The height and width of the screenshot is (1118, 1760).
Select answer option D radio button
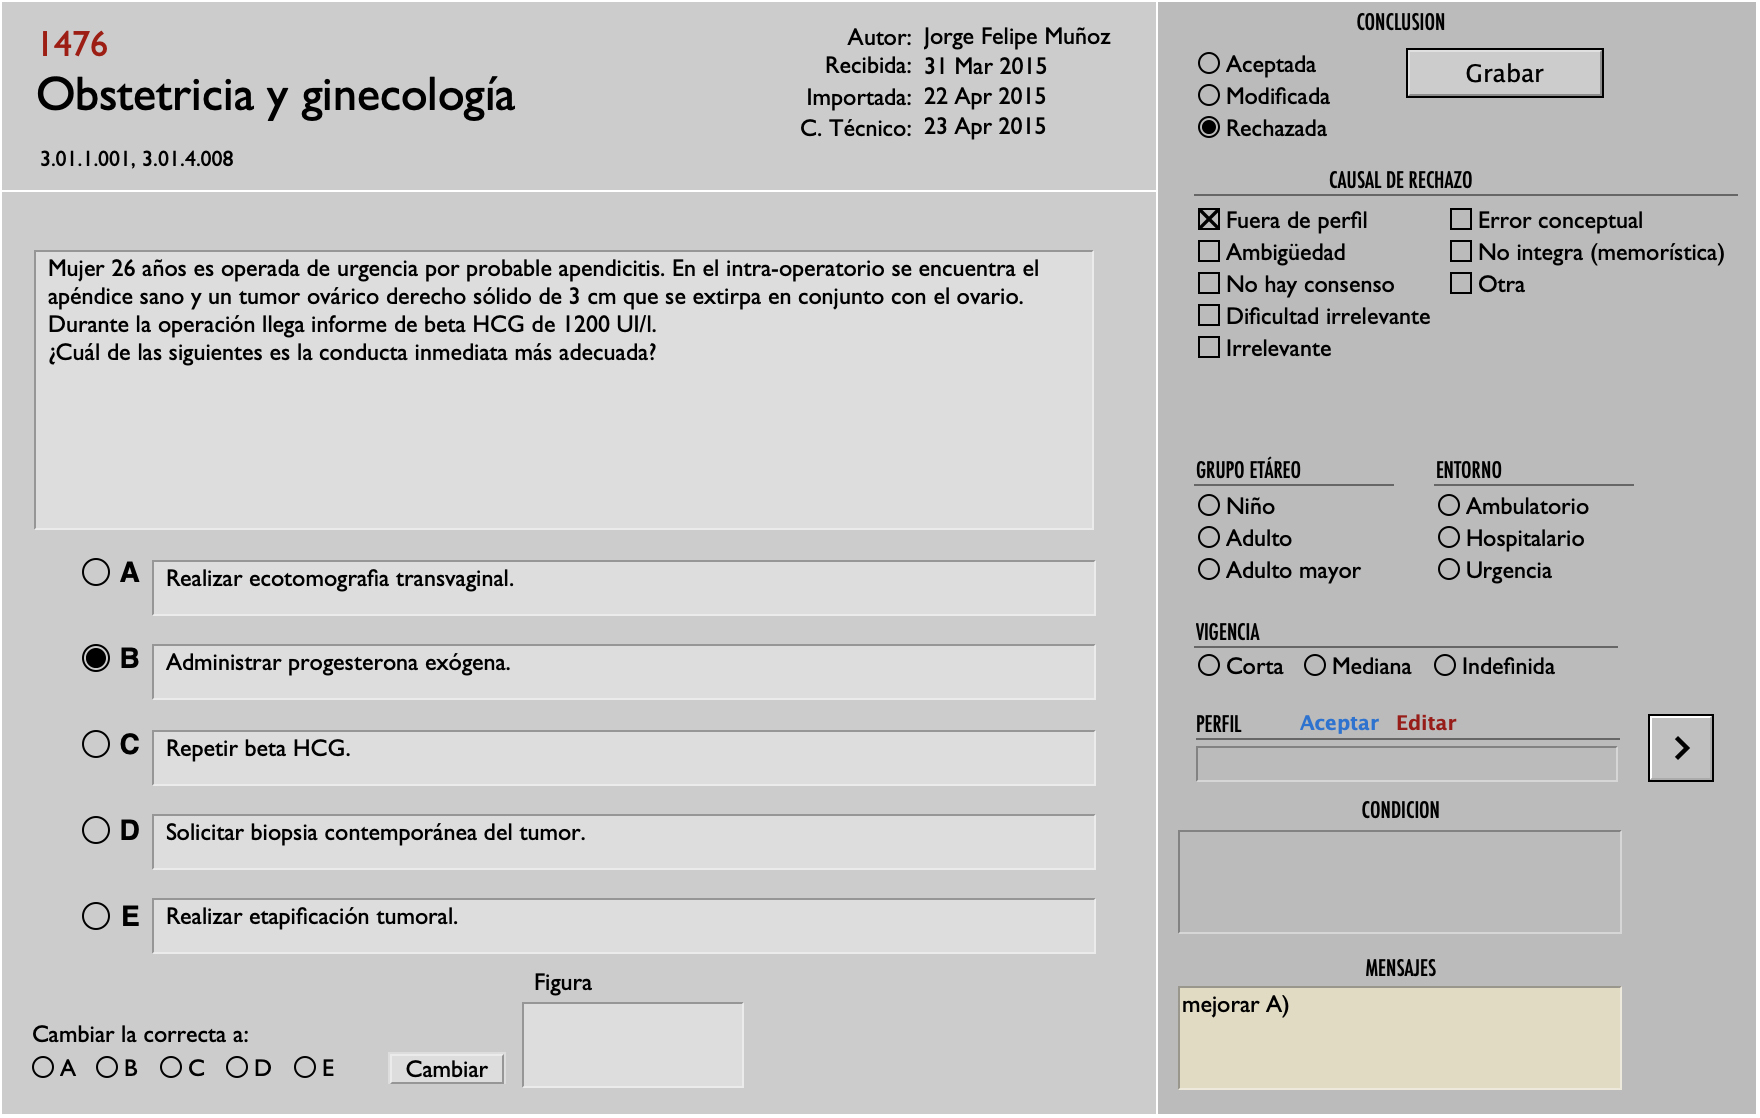[96, 830]
